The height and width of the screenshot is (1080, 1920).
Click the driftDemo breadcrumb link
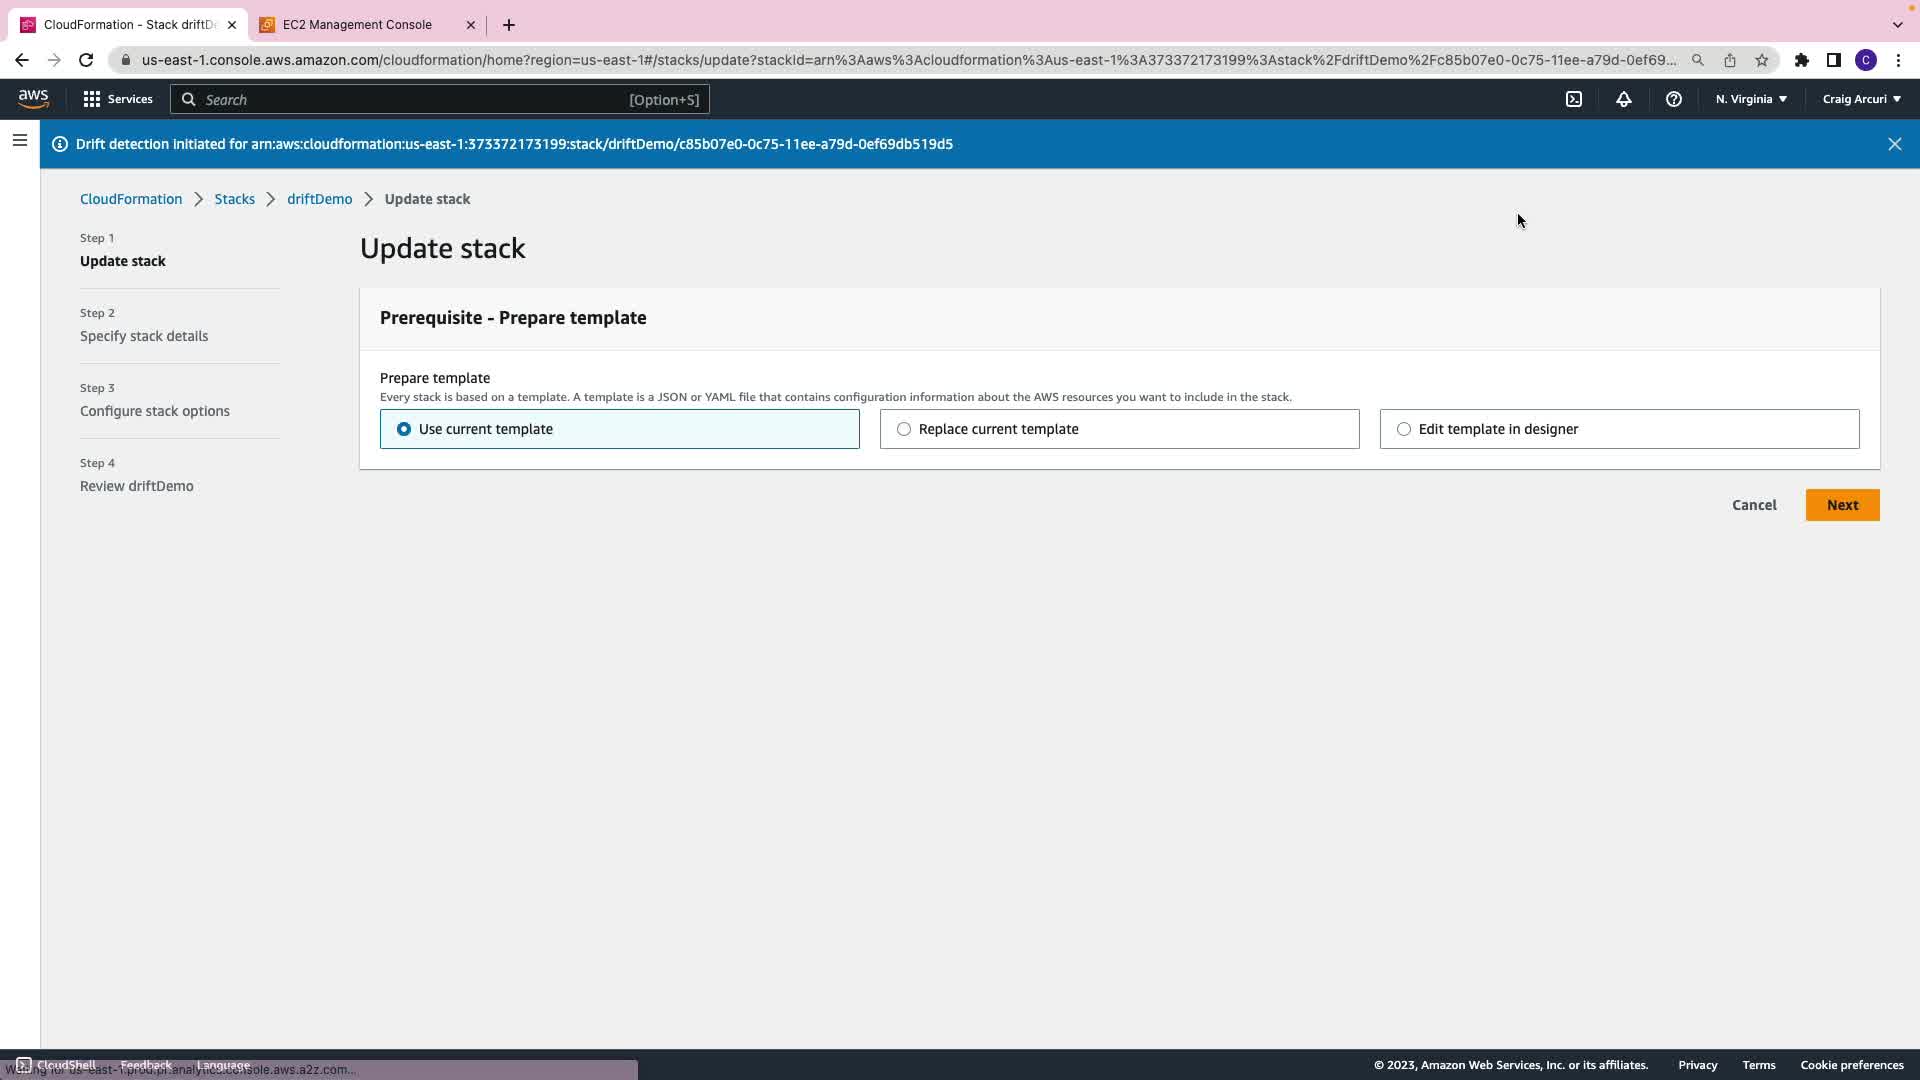coord(319,199)
